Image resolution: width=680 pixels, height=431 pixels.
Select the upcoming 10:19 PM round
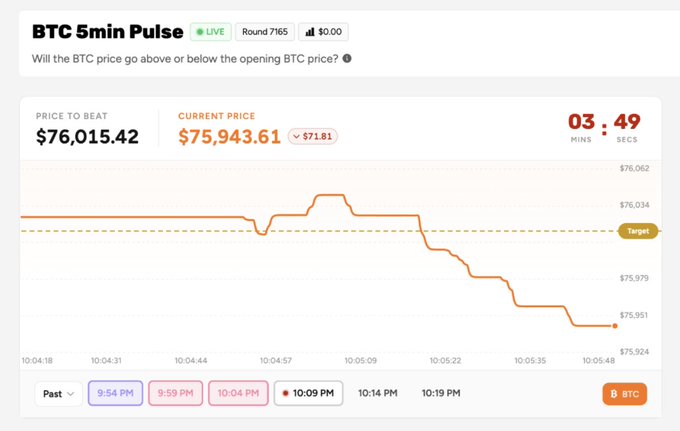point(441,393)
